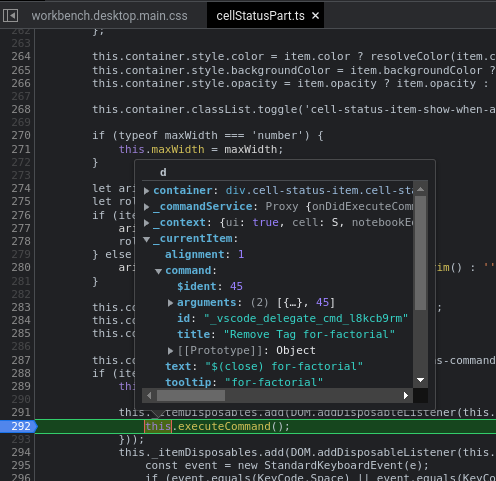Click the alignment: 1 row
Screen dimensions: 496x481
click(x=204, y=255)
